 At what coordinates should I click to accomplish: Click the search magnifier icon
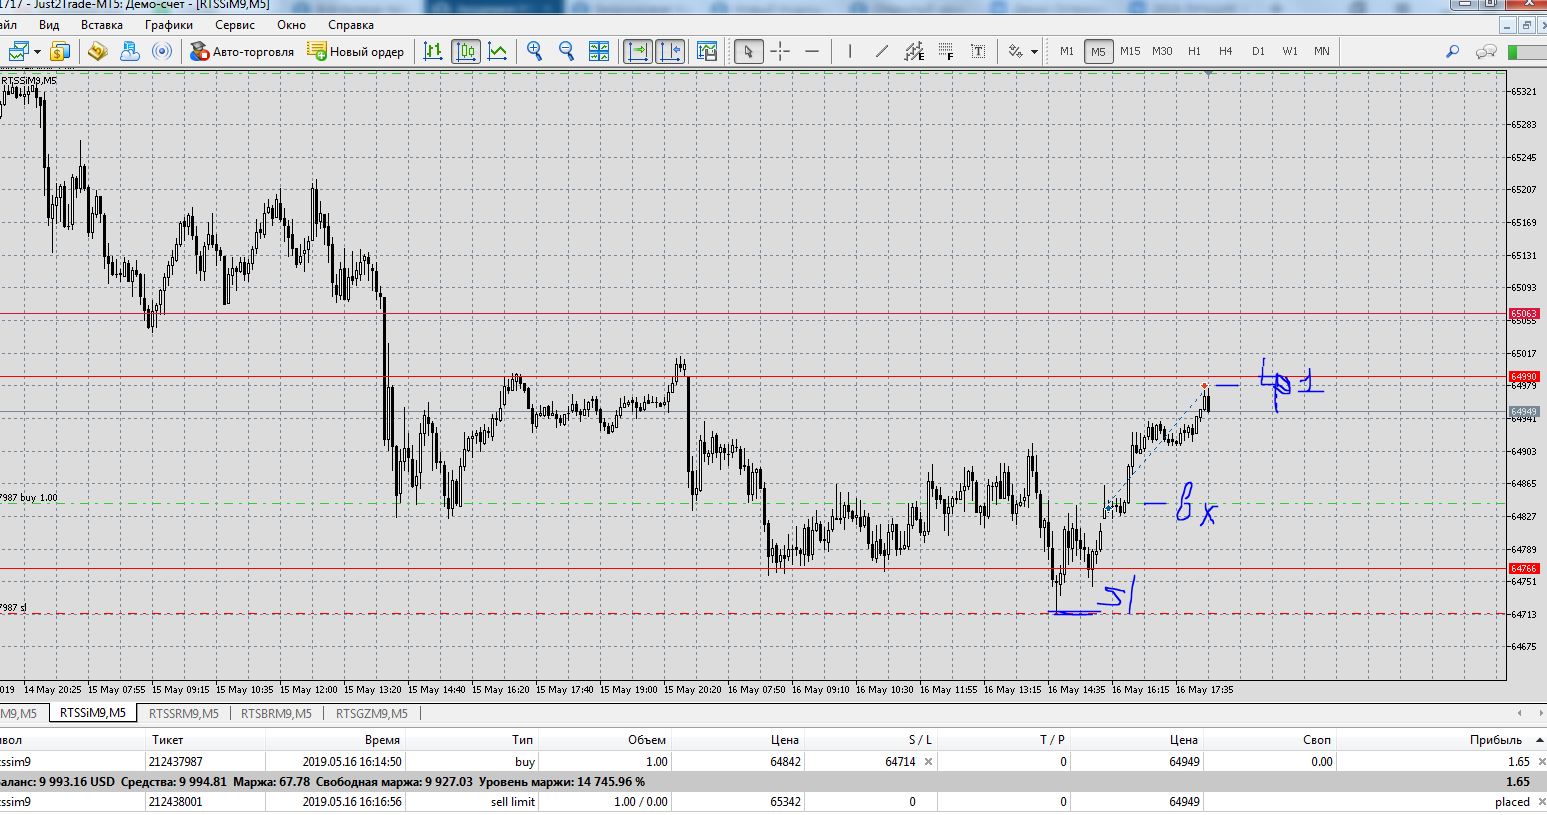coord(1453,51)
